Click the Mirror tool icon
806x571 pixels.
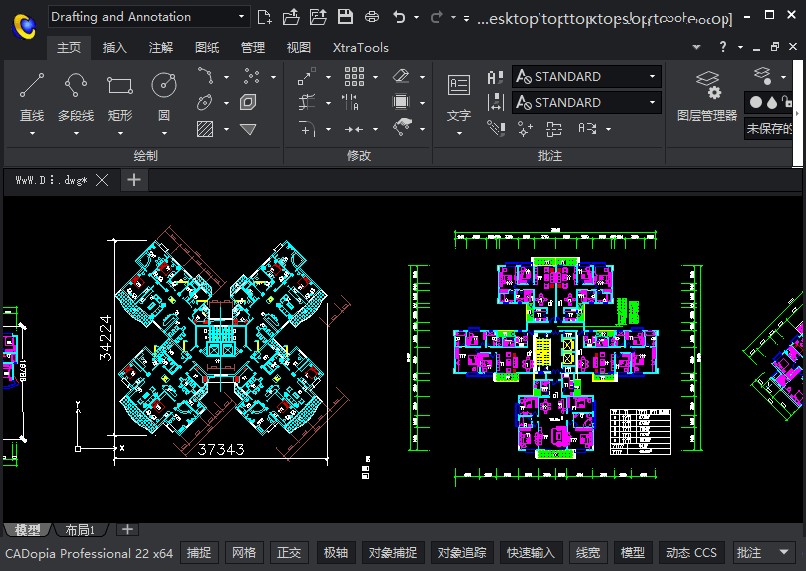(351, 102)
